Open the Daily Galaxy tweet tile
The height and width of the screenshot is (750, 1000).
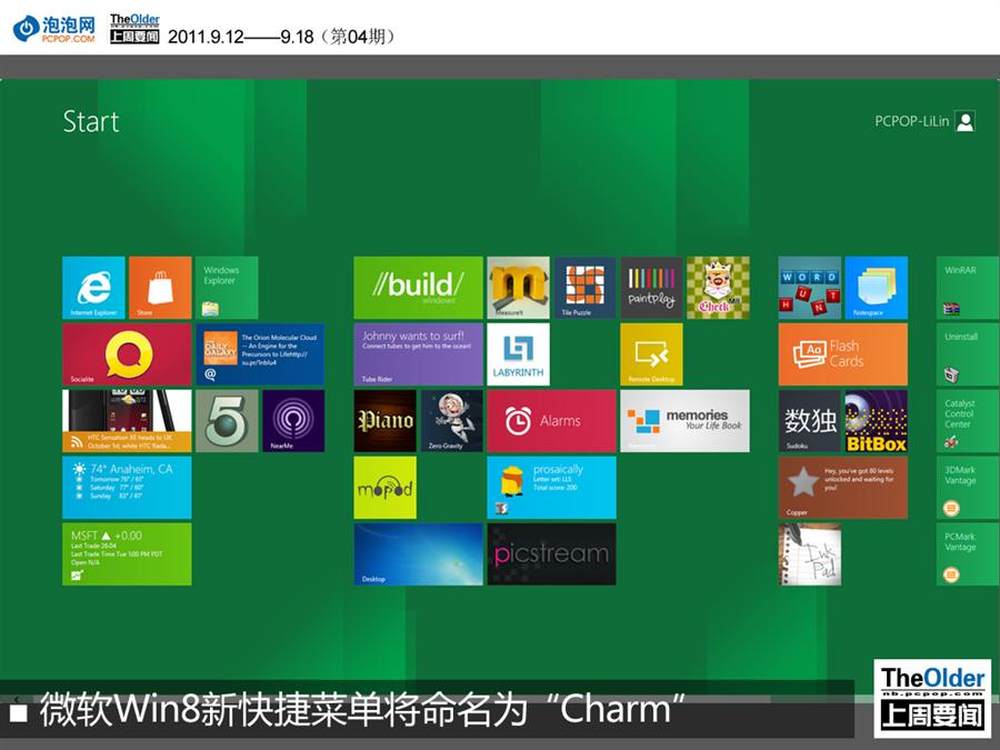point(260,354)
